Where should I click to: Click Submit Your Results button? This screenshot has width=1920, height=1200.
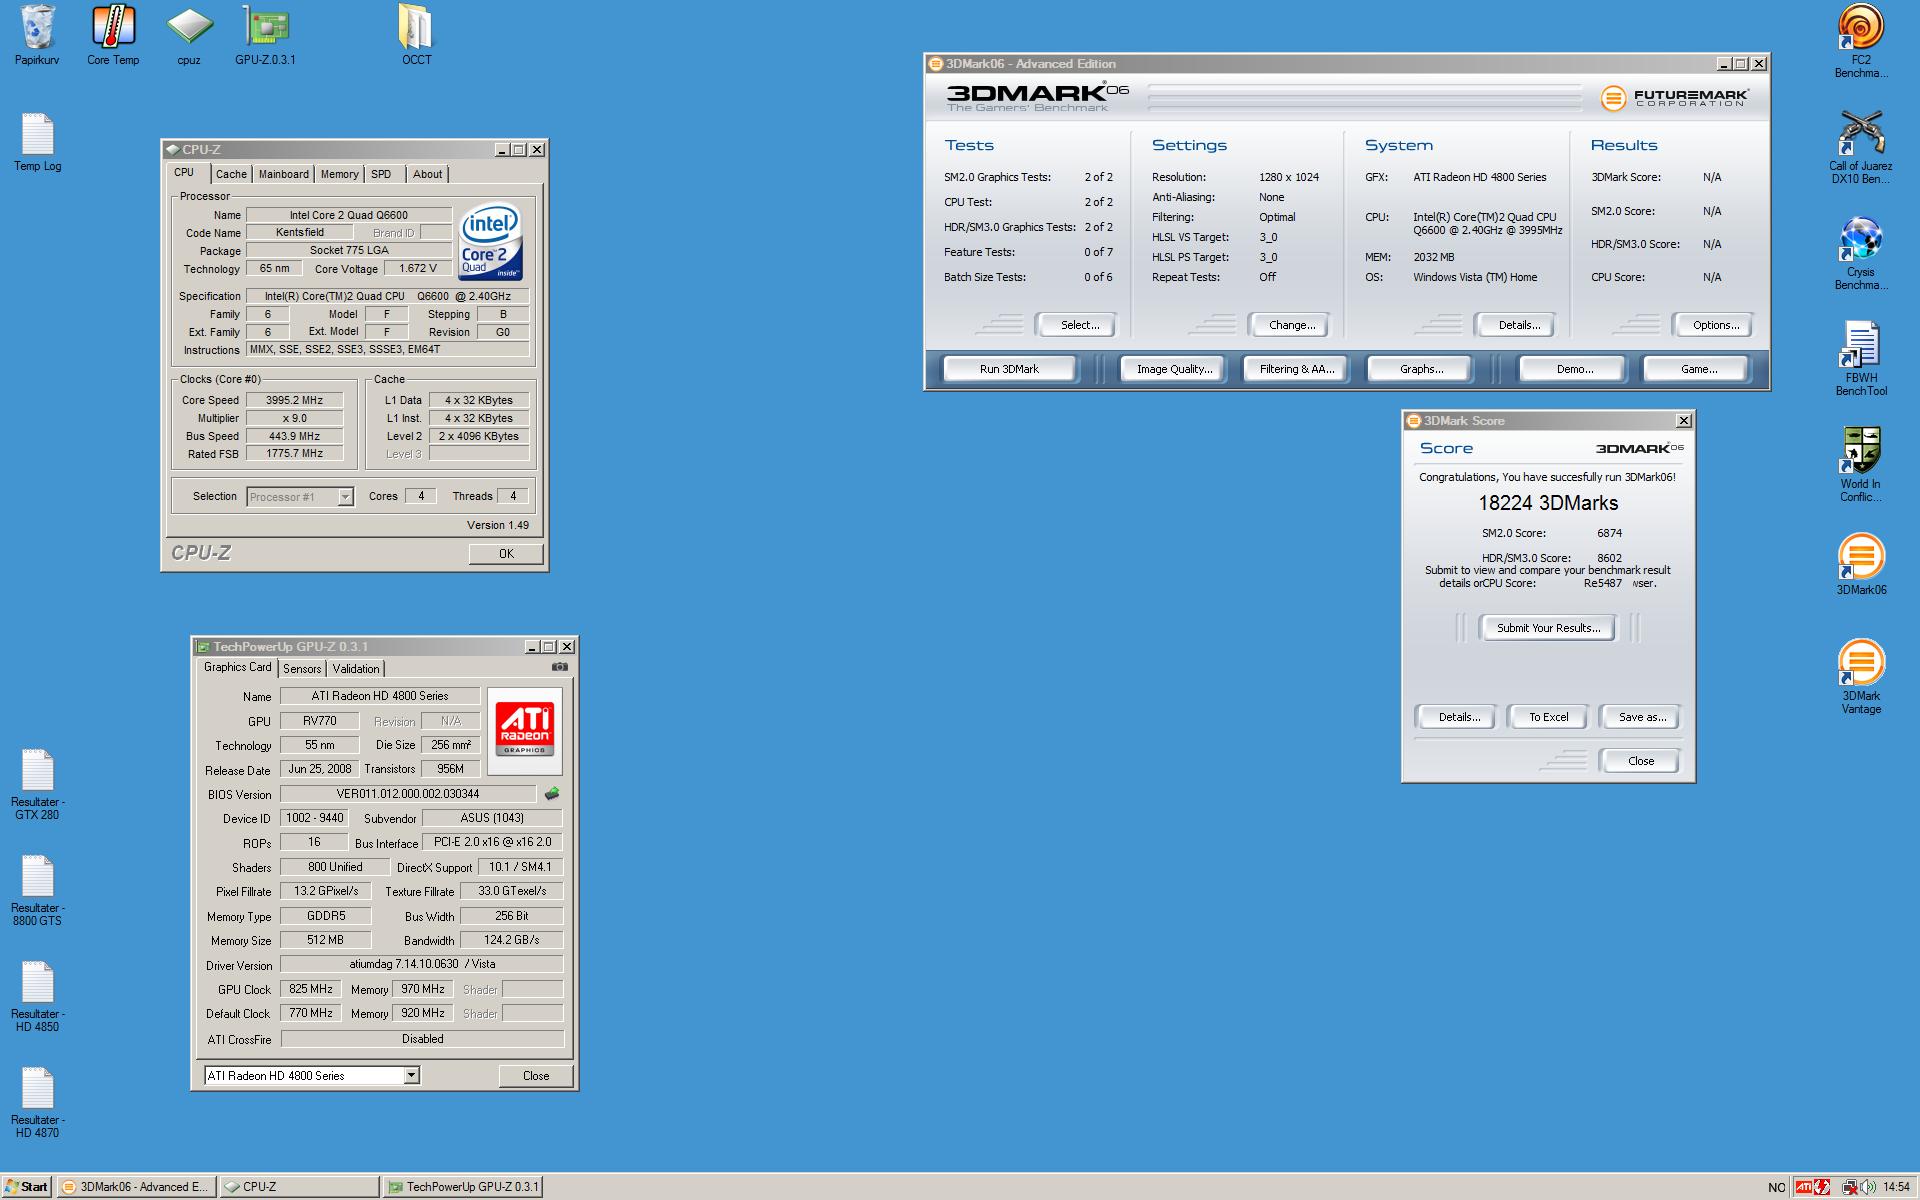coord(1548,628)
